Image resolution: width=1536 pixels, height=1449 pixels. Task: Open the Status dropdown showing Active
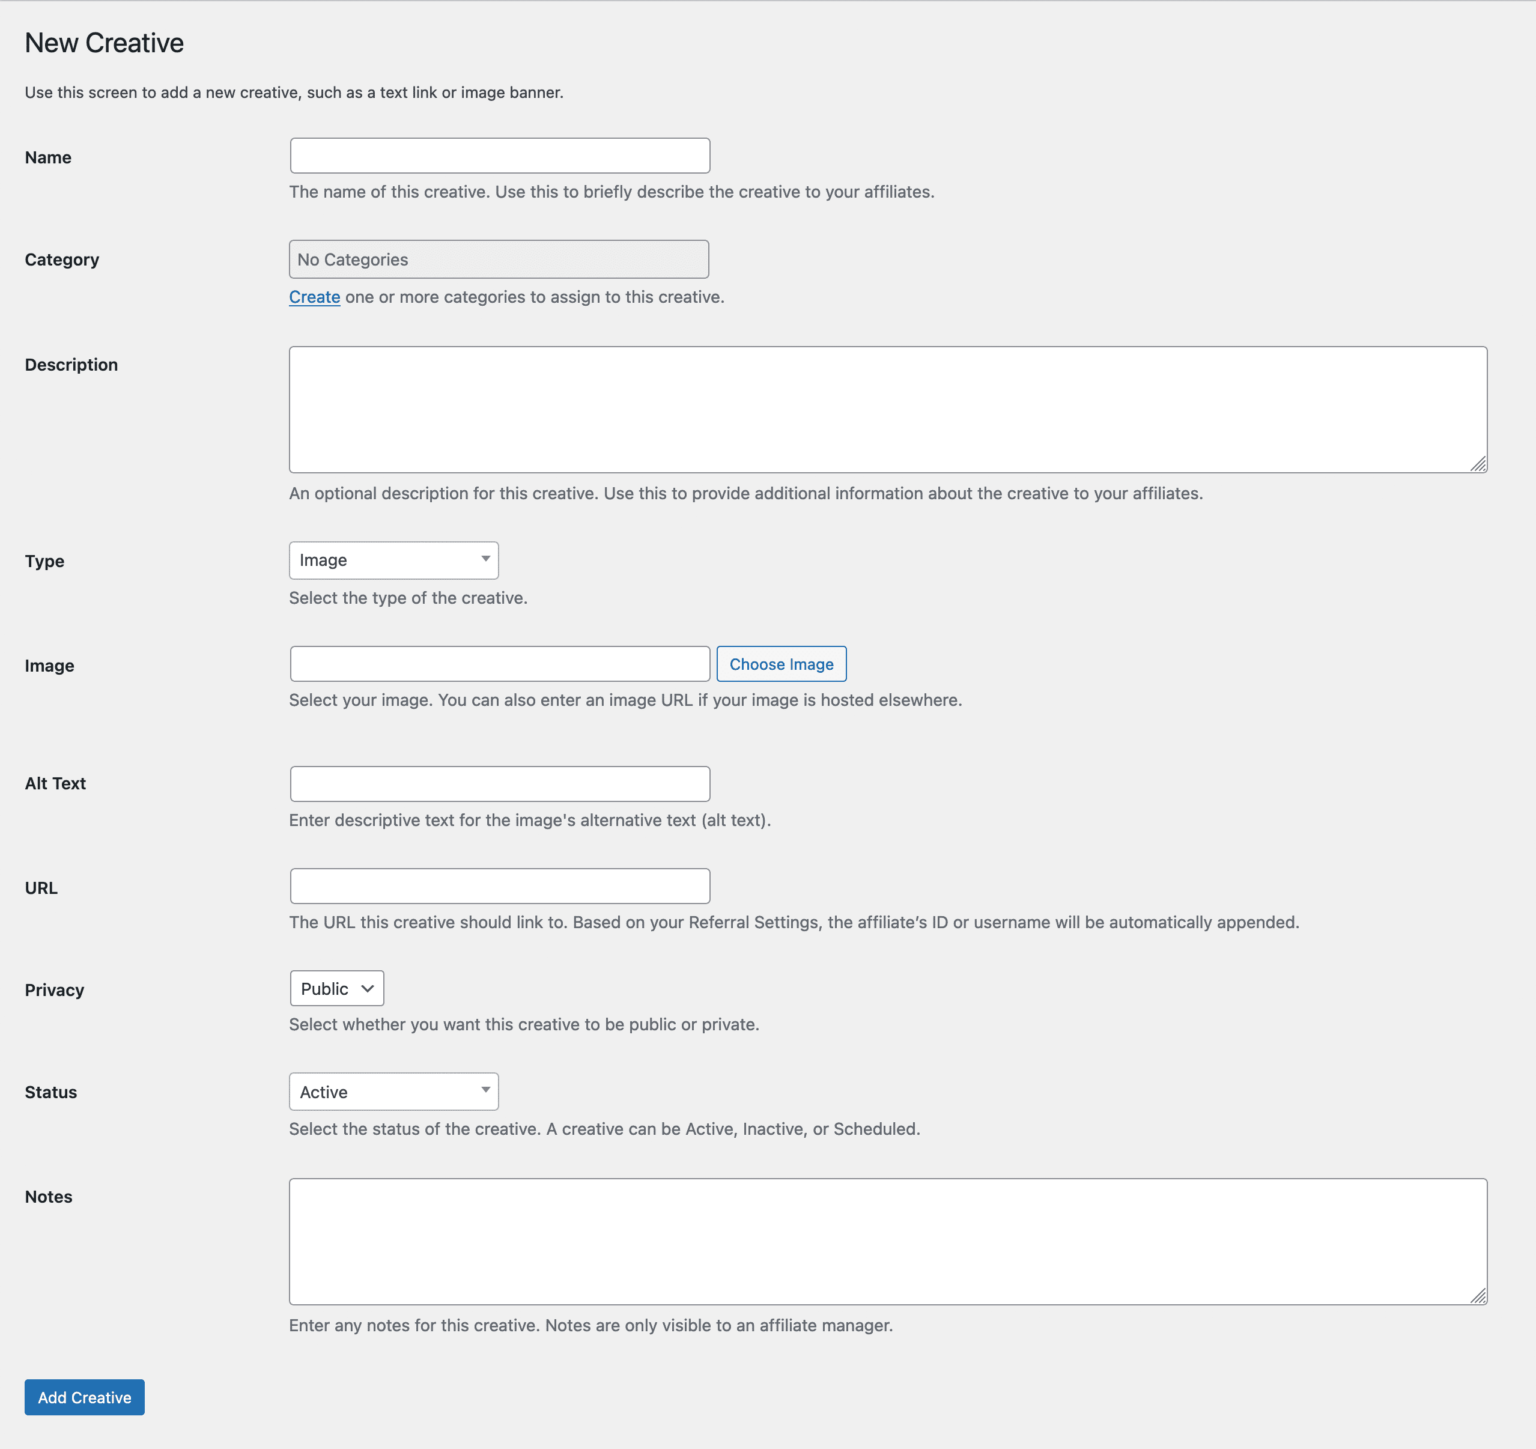coord(393,1091)
